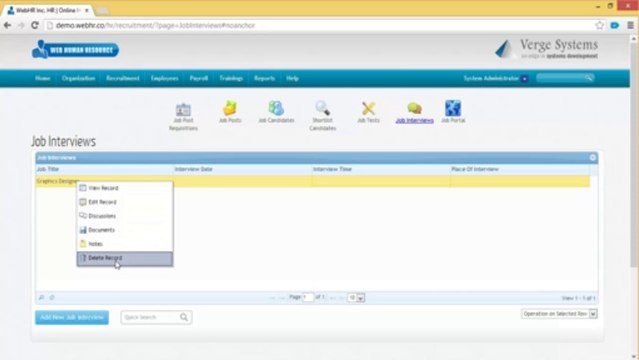Open the Chrome menu icon
The image size is (639, 360).
[x=630, y=25]
